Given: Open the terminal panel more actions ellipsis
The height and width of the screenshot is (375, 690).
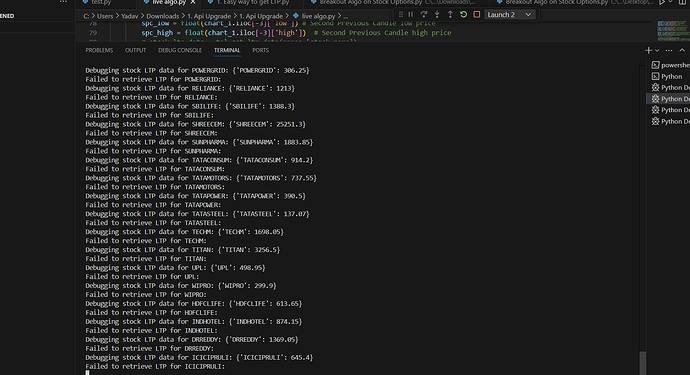Looking at the screenshot, I should [669, 51].
